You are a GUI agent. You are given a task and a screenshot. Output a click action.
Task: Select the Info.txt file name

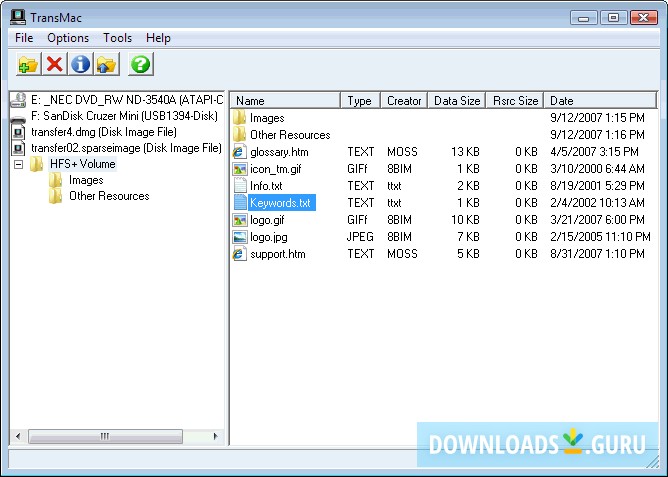(x=266, y=186)
